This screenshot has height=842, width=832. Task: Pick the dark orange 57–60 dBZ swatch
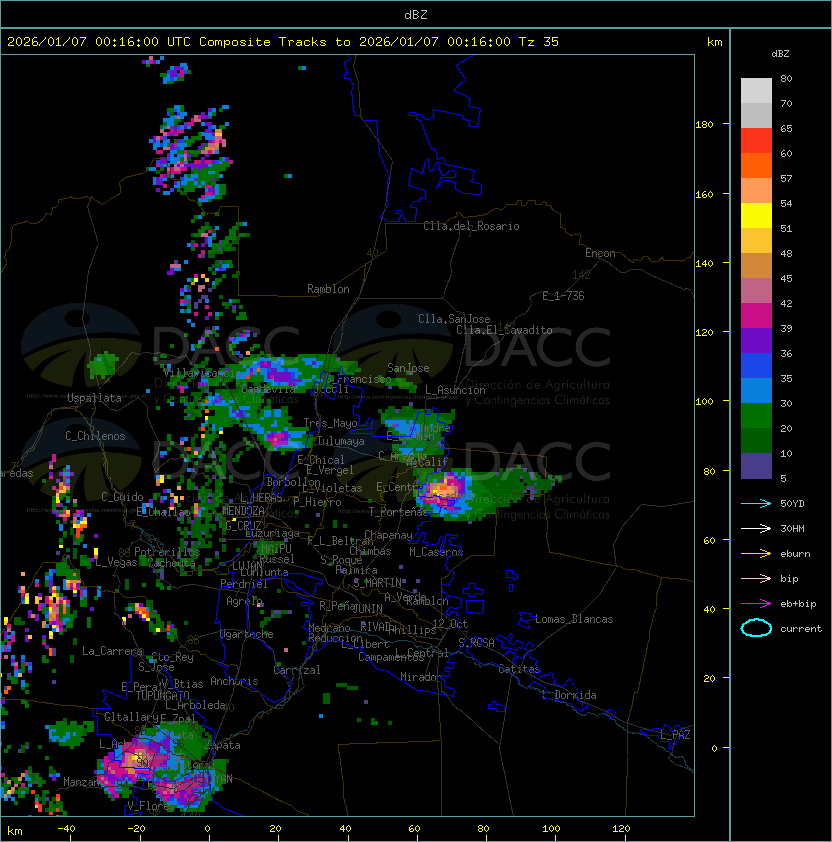click(x=756, y=166)
